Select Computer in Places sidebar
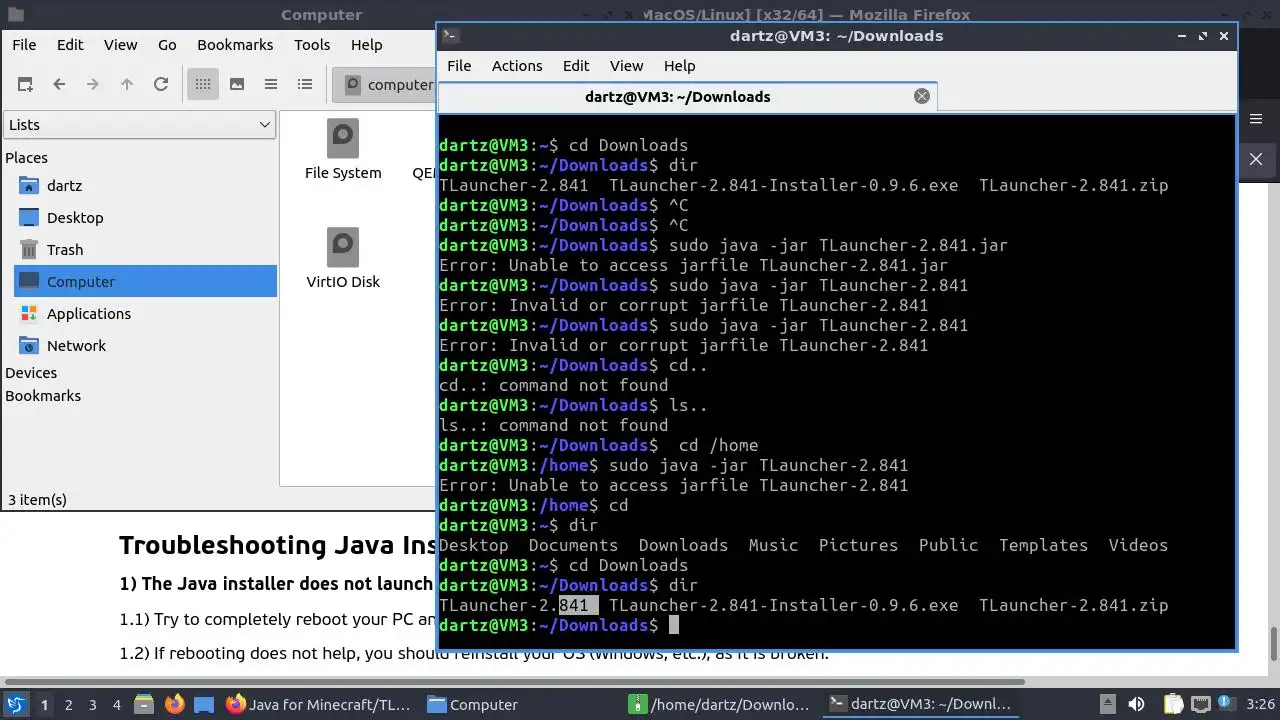 [145, 282]
